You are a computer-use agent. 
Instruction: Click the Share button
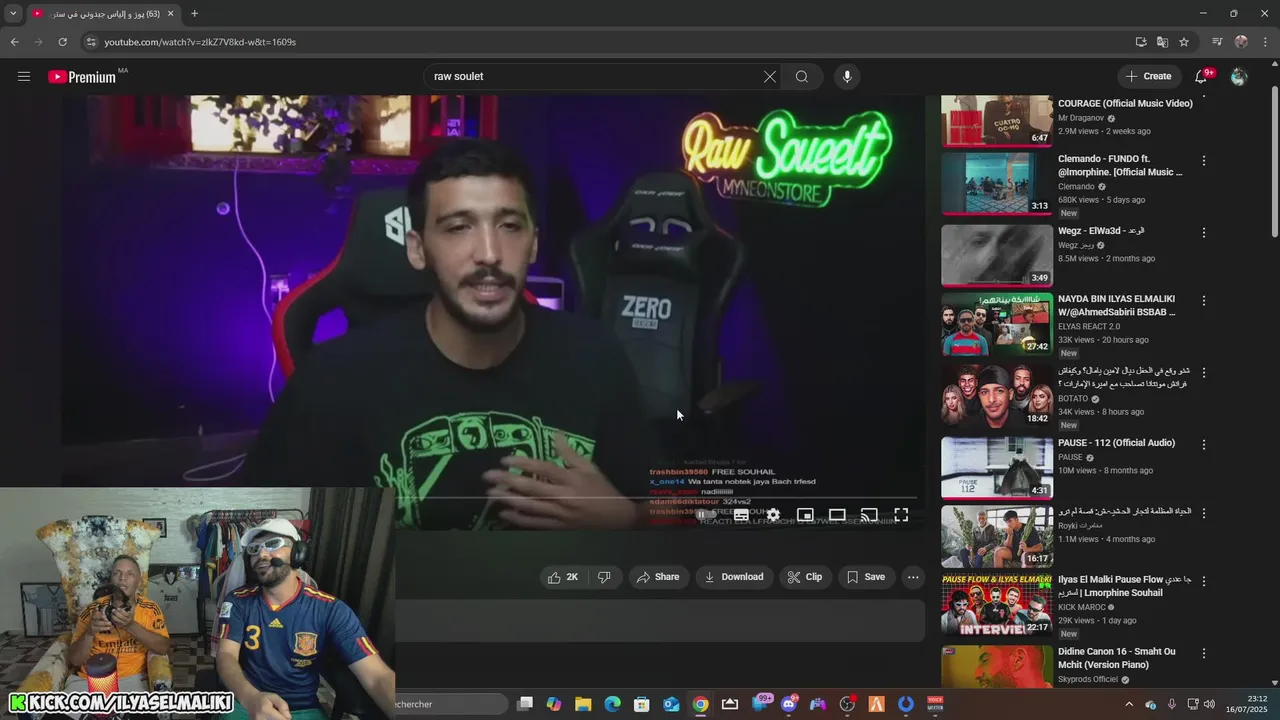(x=658, y=577)
